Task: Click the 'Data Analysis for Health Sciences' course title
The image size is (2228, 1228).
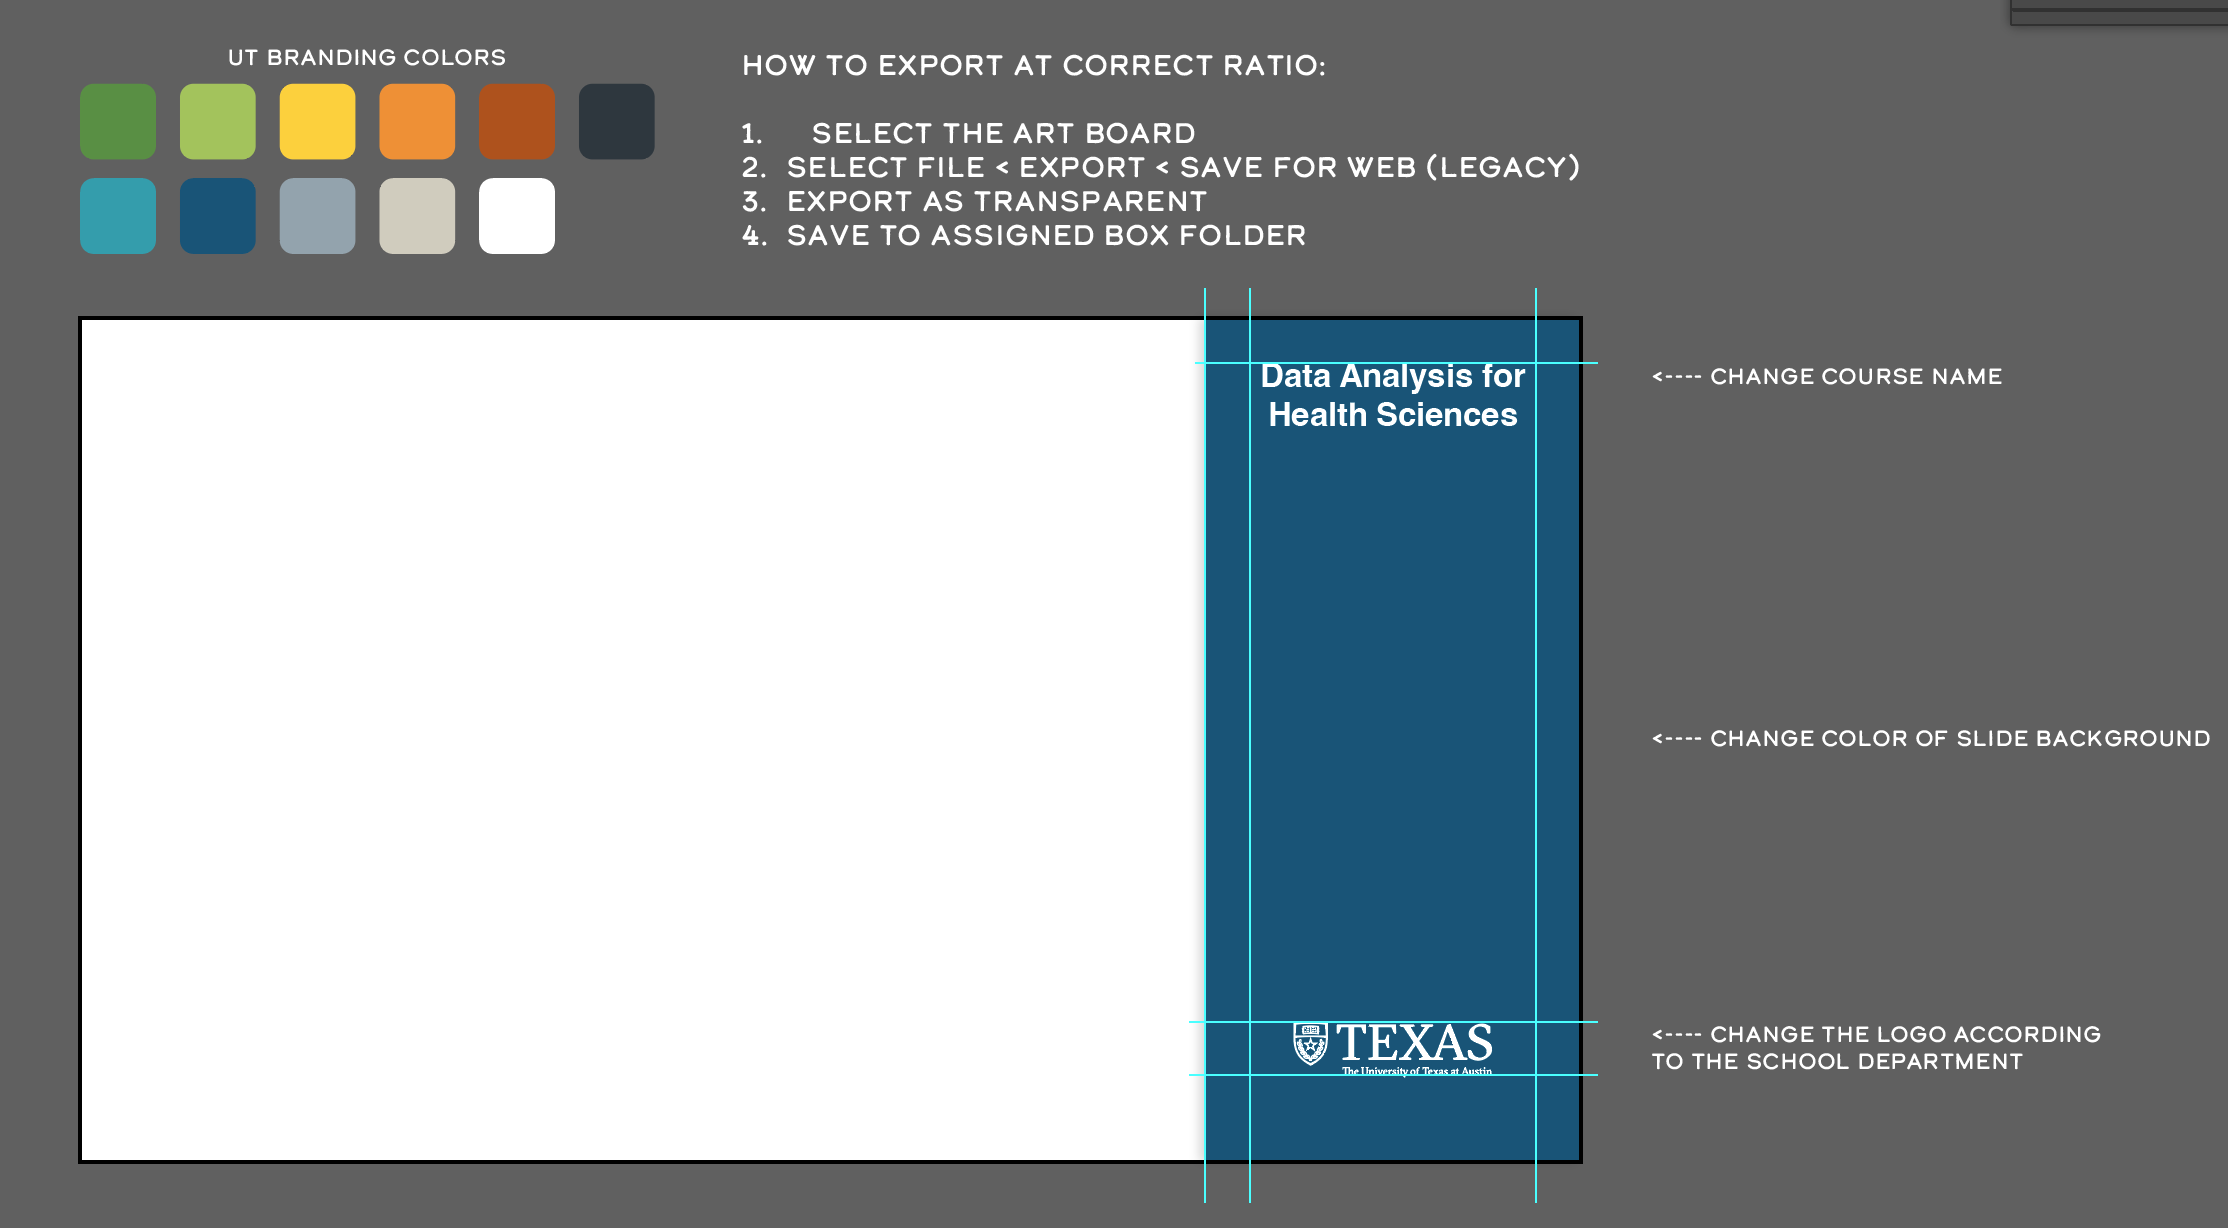Action: click(1393, 395)
